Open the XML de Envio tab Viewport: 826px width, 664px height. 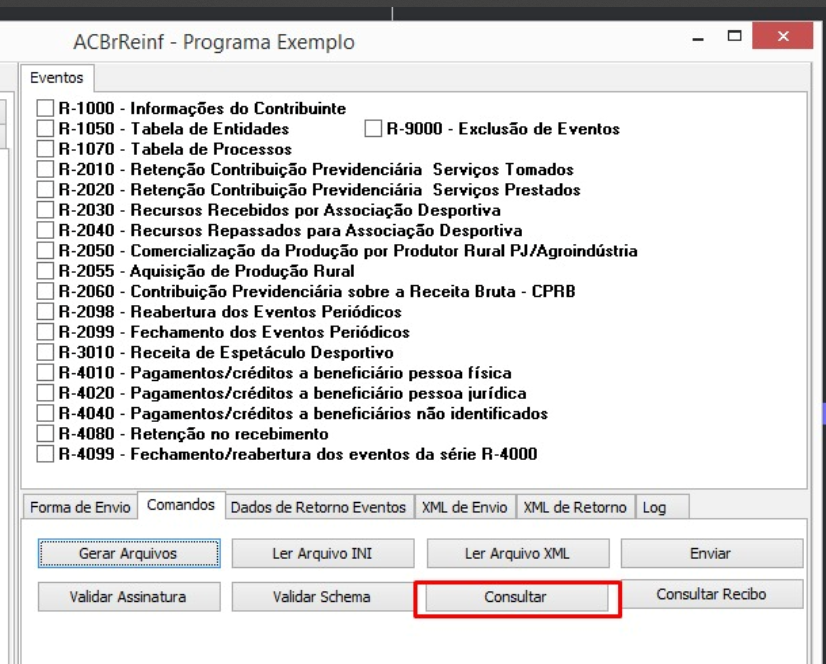(x=465, y=507)
